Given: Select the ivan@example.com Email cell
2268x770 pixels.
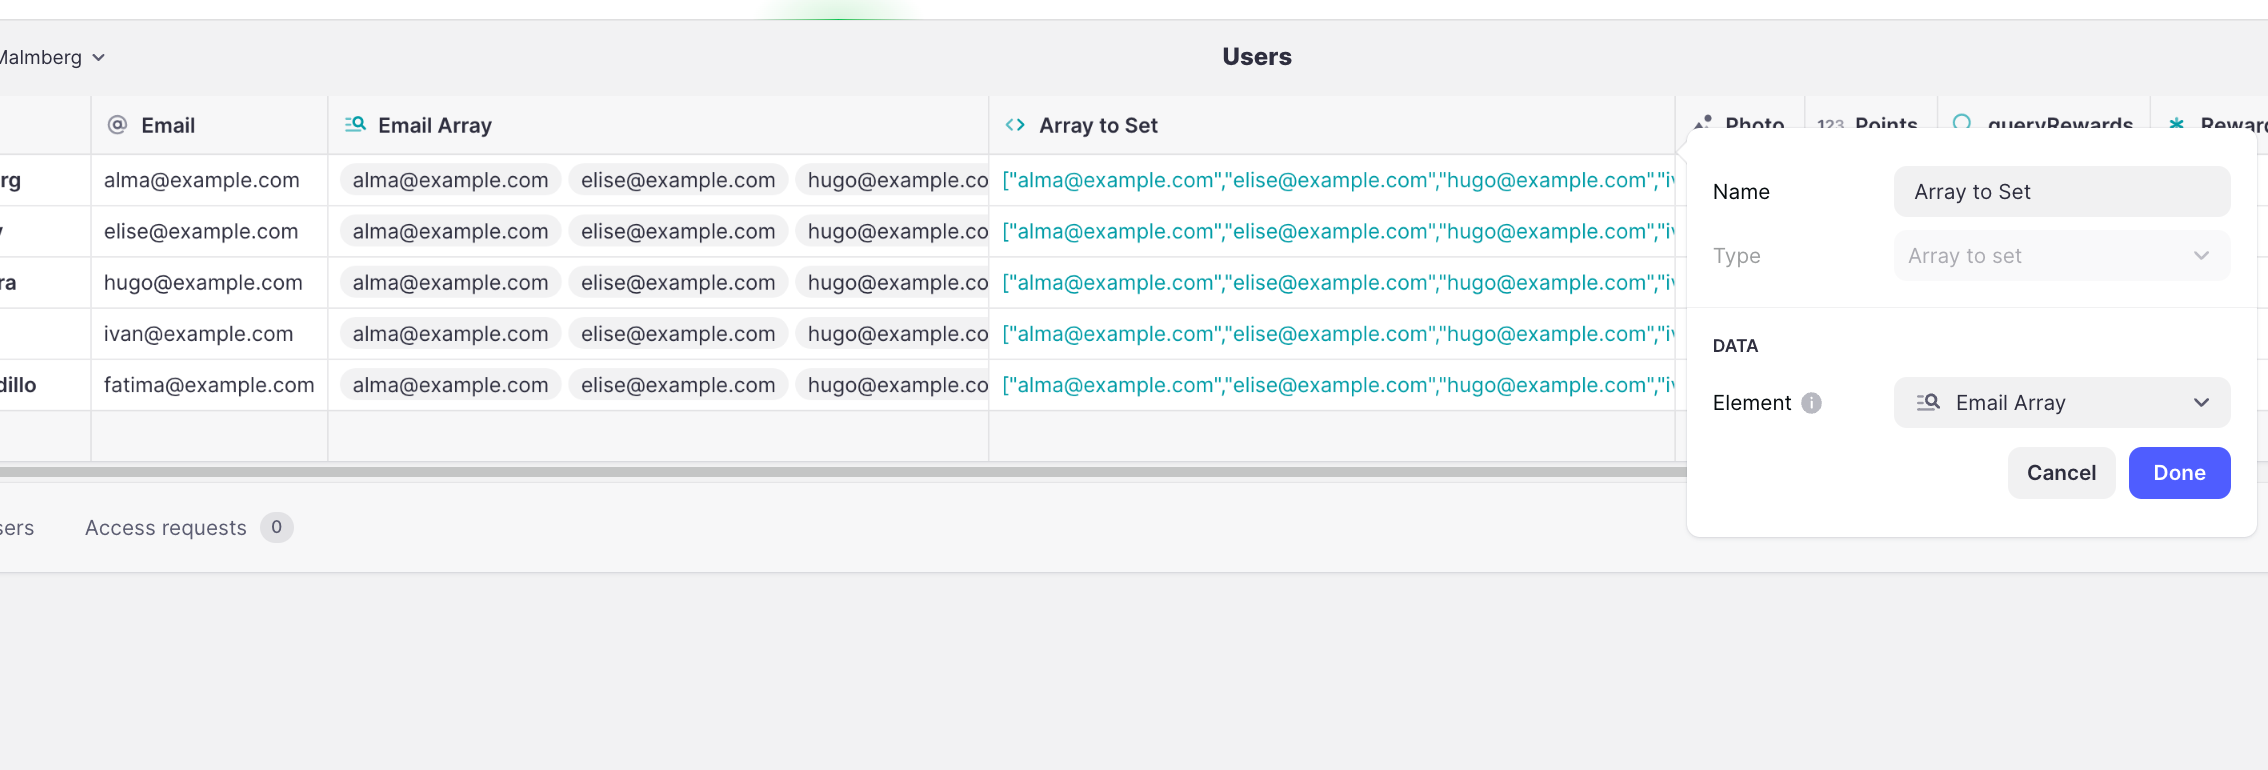Looking at the screenshot, I should pyautogui.click(x=199, y=334).
